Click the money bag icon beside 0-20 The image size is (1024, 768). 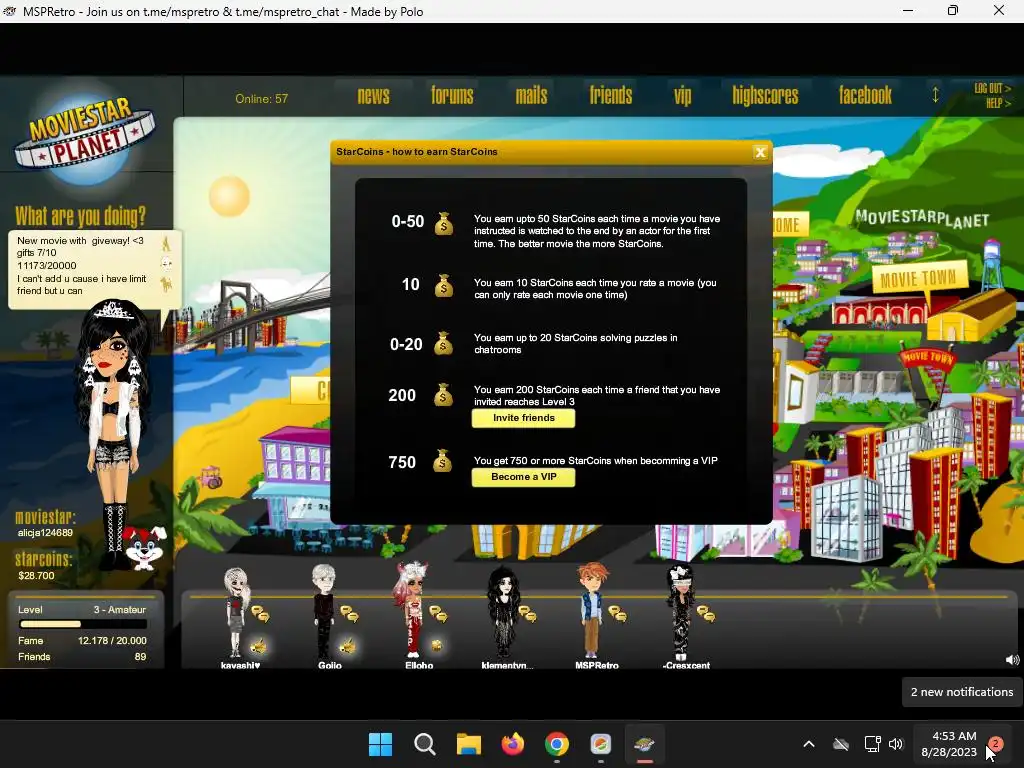point(443,343)
